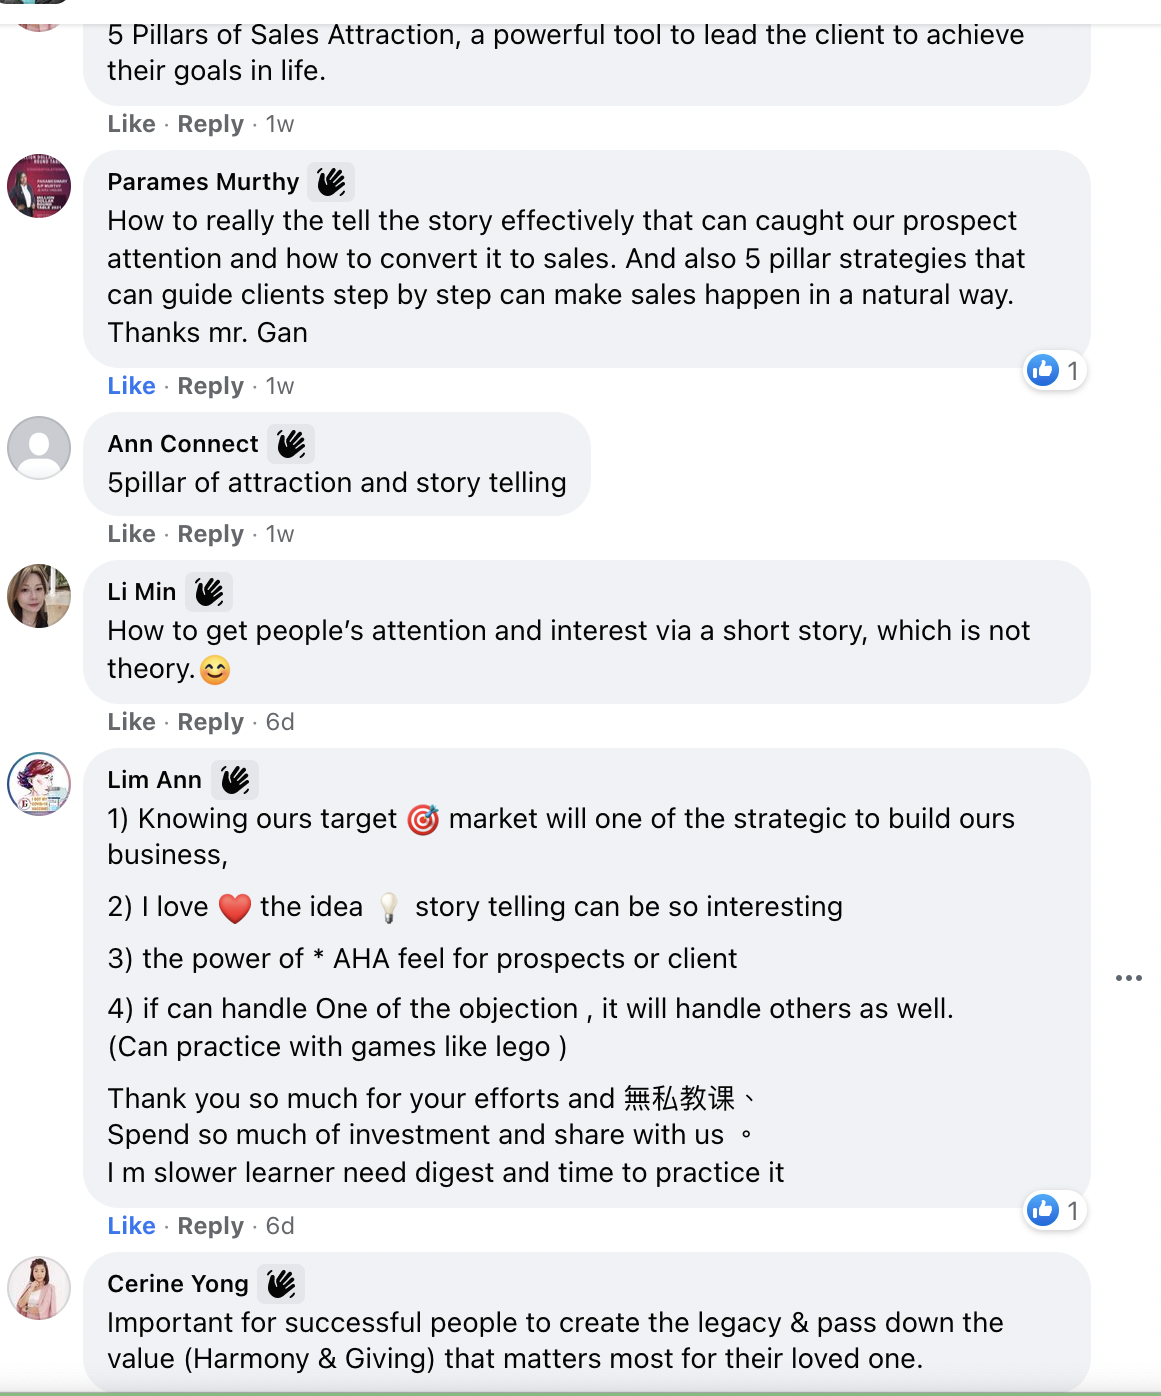Reply to Parames Murthy's comment

210,386
